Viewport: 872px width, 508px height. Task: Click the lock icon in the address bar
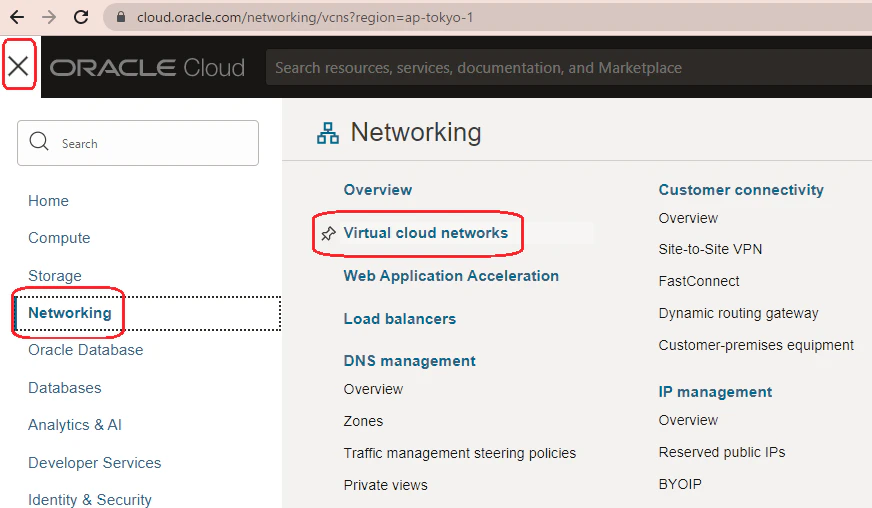tap(121, 17)
